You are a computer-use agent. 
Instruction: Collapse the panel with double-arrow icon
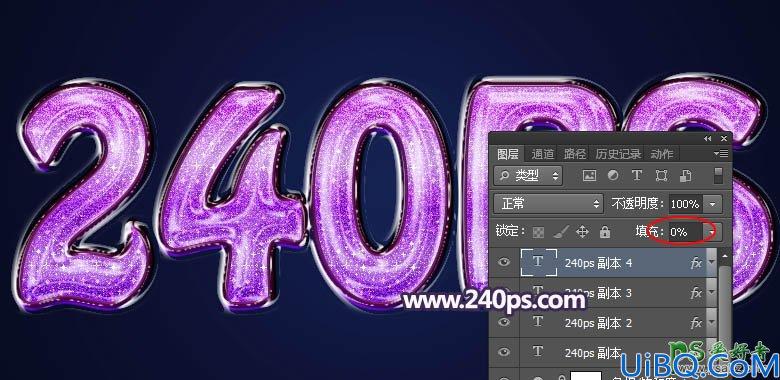click(x=707, y=139)
